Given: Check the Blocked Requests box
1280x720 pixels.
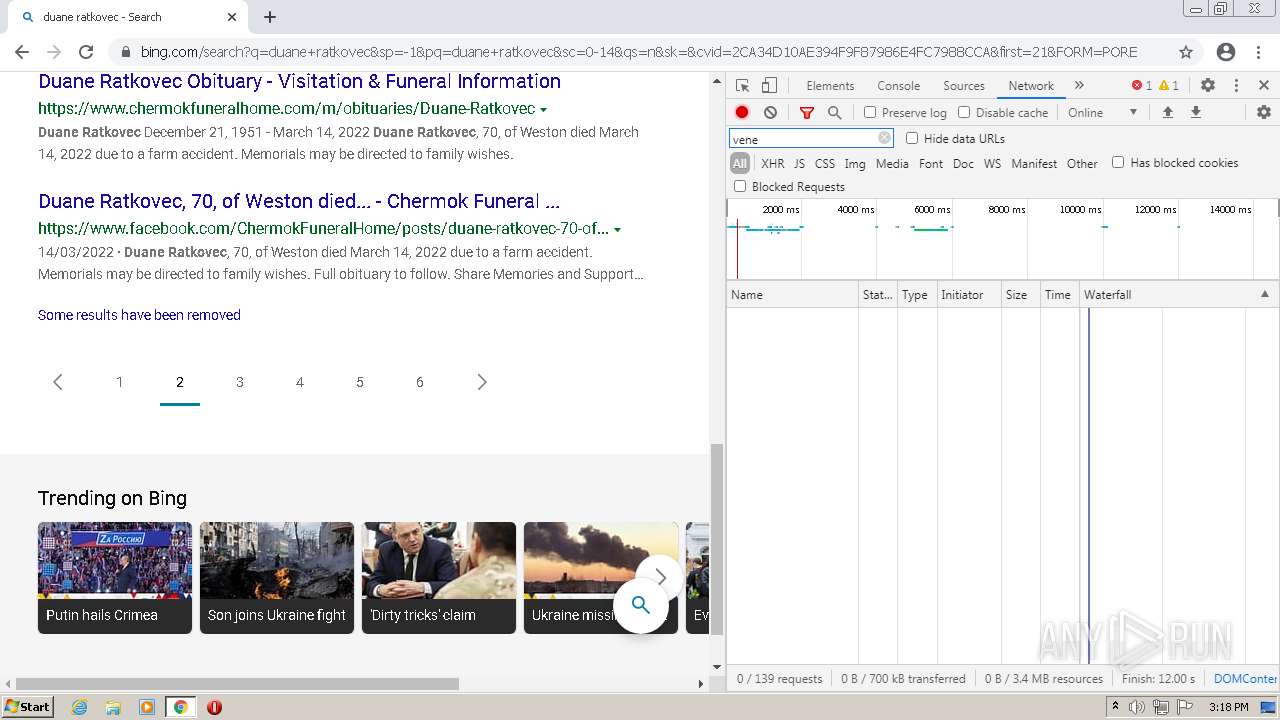Looking at the screenshot, I should [x=740, y=186].
